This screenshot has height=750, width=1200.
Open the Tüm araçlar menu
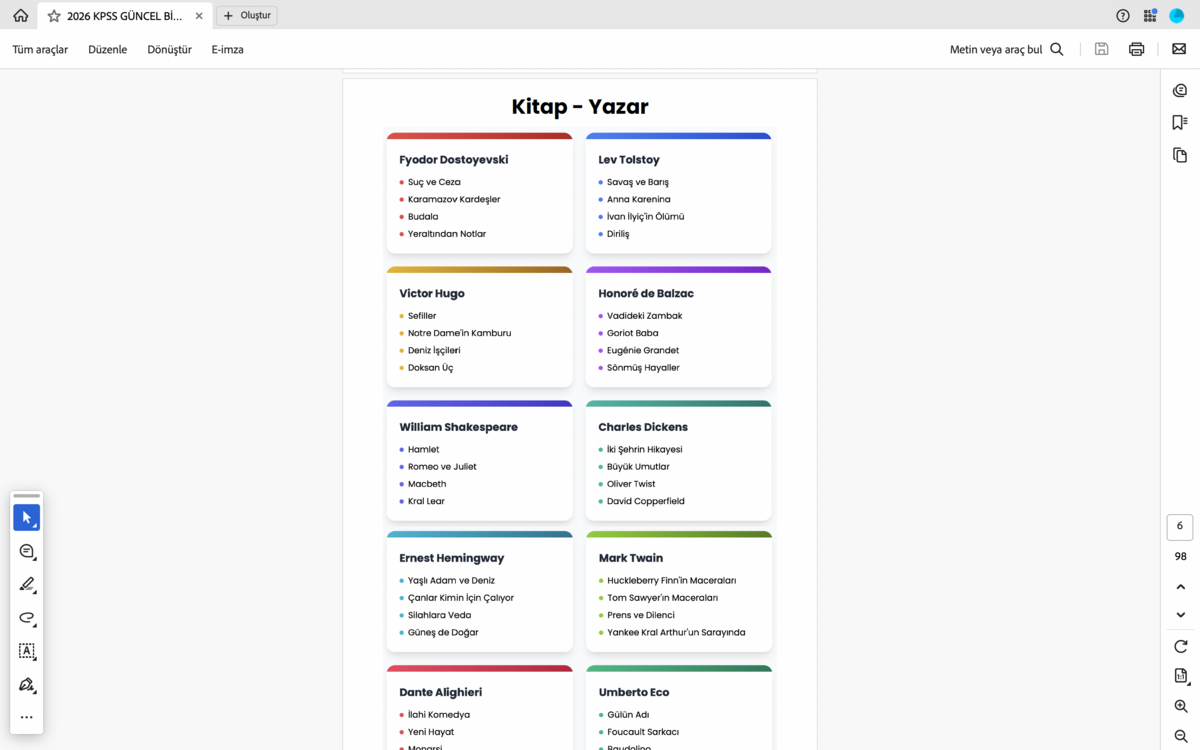pos(40,49)
